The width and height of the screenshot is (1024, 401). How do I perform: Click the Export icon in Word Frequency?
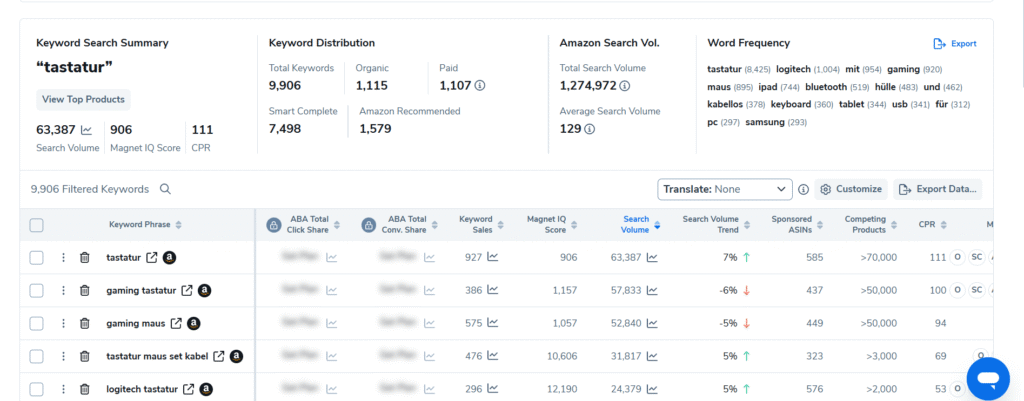(940, 44)
